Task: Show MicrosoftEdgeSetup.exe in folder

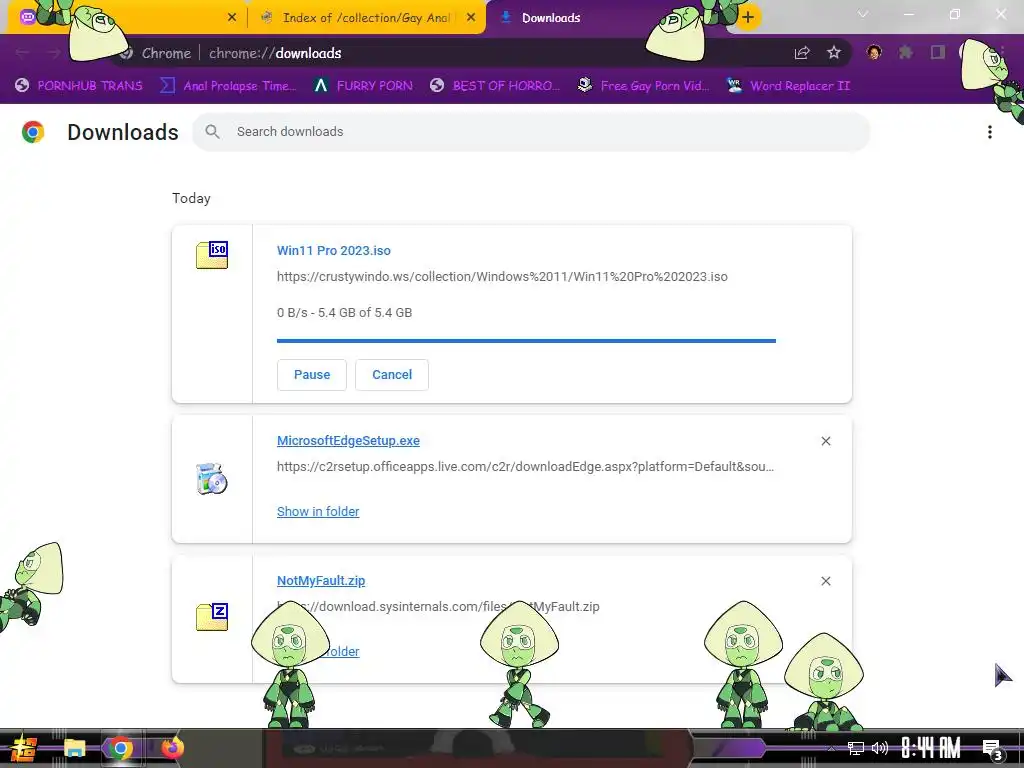Action: point(318,511)
